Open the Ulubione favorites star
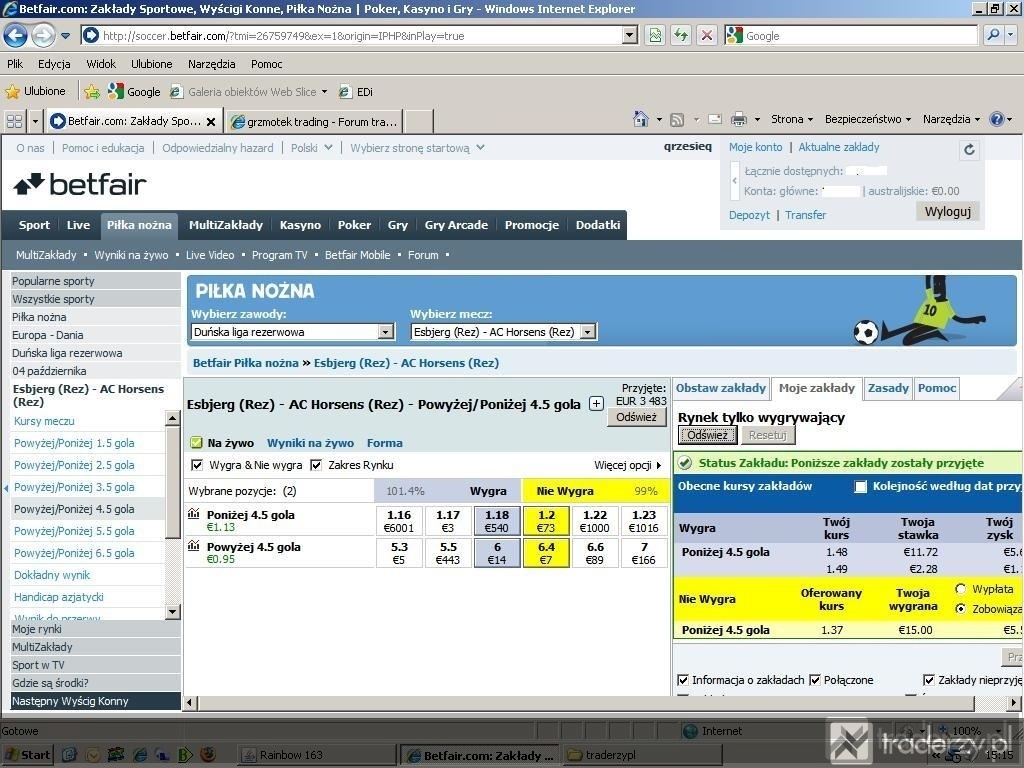Screen dimensions: 1024x768 click(x=35, y=91)
